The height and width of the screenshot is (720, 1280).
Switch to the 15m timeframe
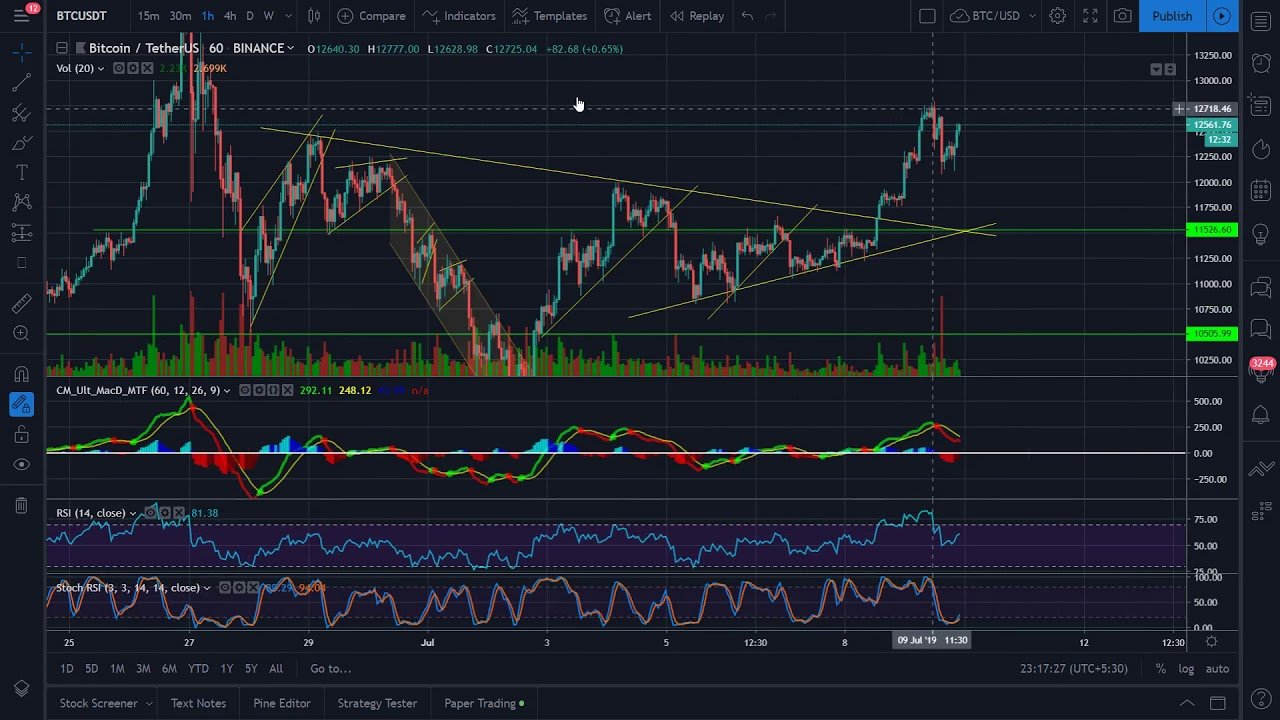[148, 16]
